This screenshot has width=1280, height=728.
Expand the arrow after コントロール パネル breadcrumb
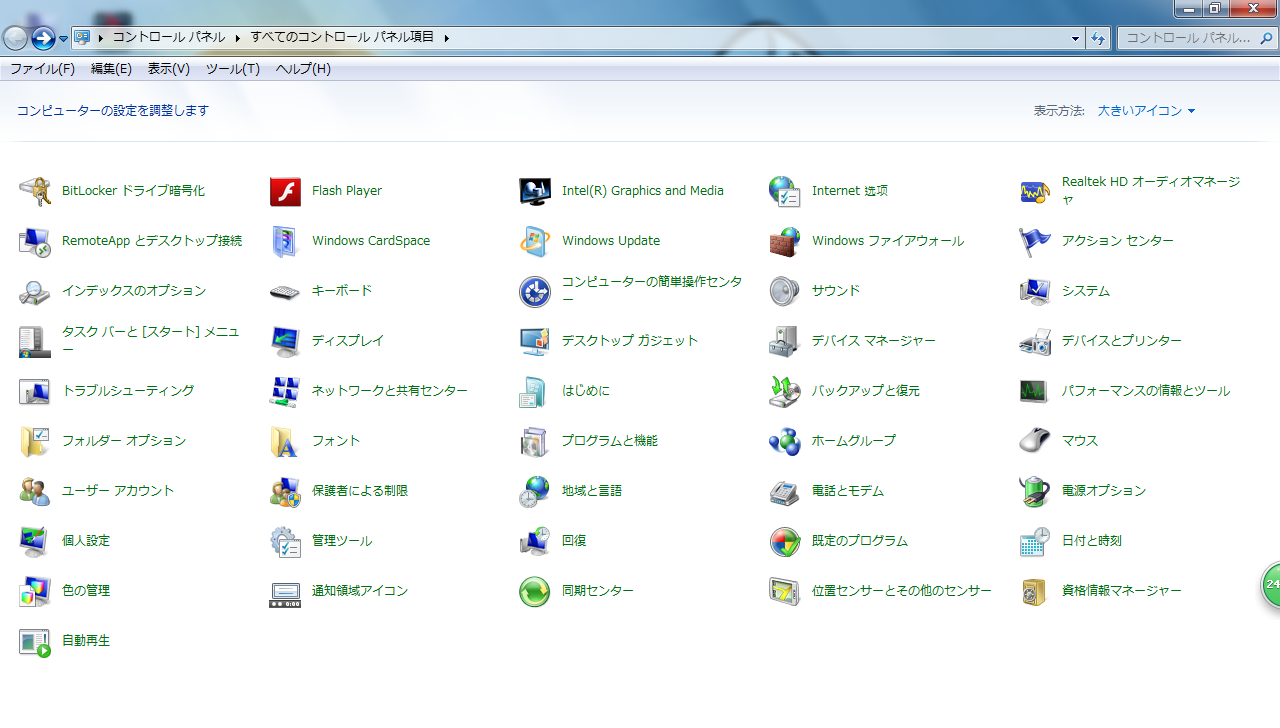click(238, 38)
